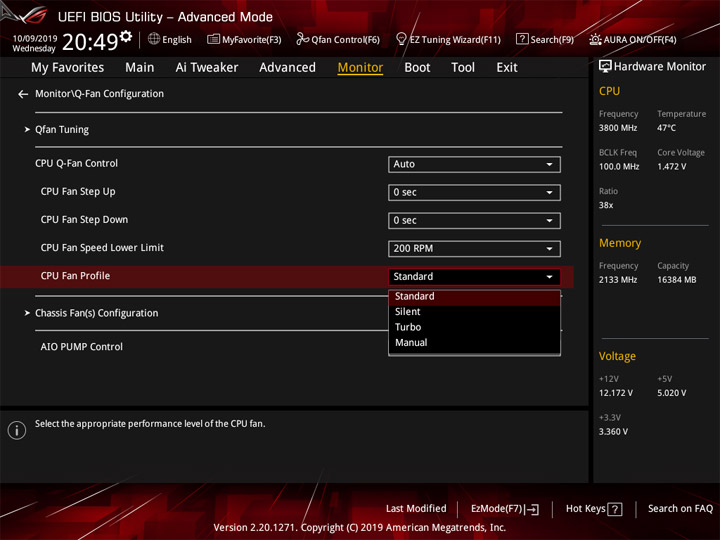Screen dimensions: 720x540
Task: Click the +5V reading 5.020 V
Action: tap(671, 393)
